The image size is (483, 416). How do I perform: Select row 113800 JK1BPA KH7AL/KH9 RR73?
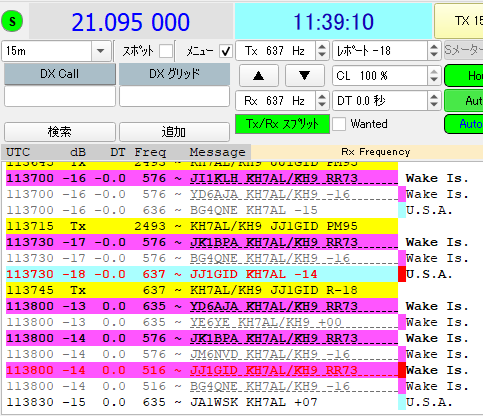(x=202, y=338)
